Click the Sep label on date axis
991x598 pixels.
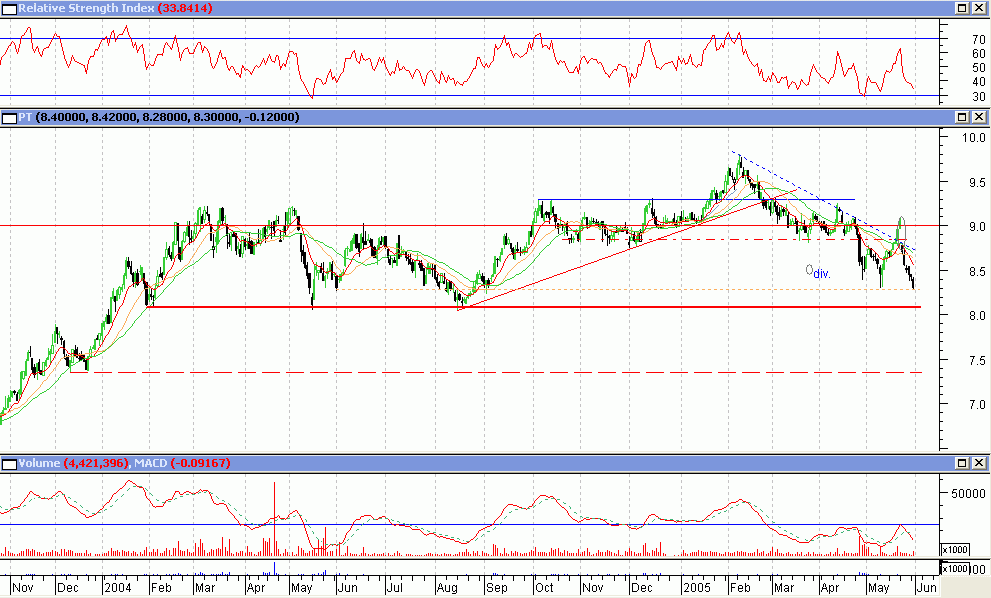coord(497,589)
